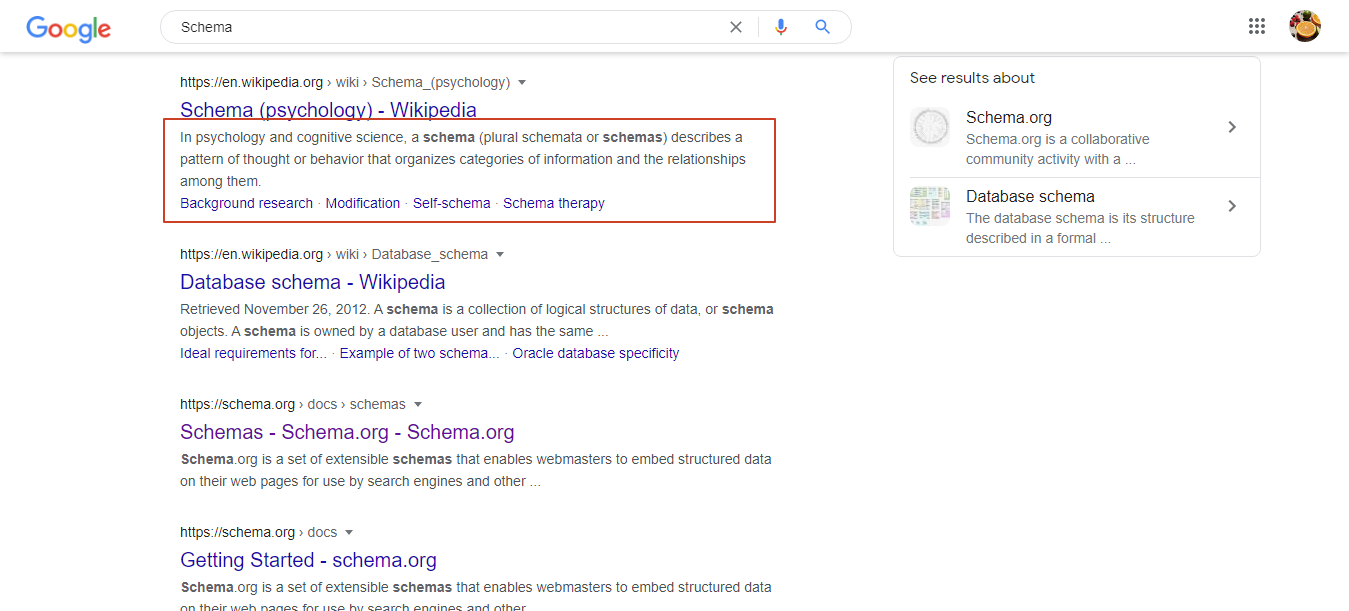This screenshot has width=1349, height=611.
Task: Open the Google apps grid menu
Action: (x=1257, y=26)
